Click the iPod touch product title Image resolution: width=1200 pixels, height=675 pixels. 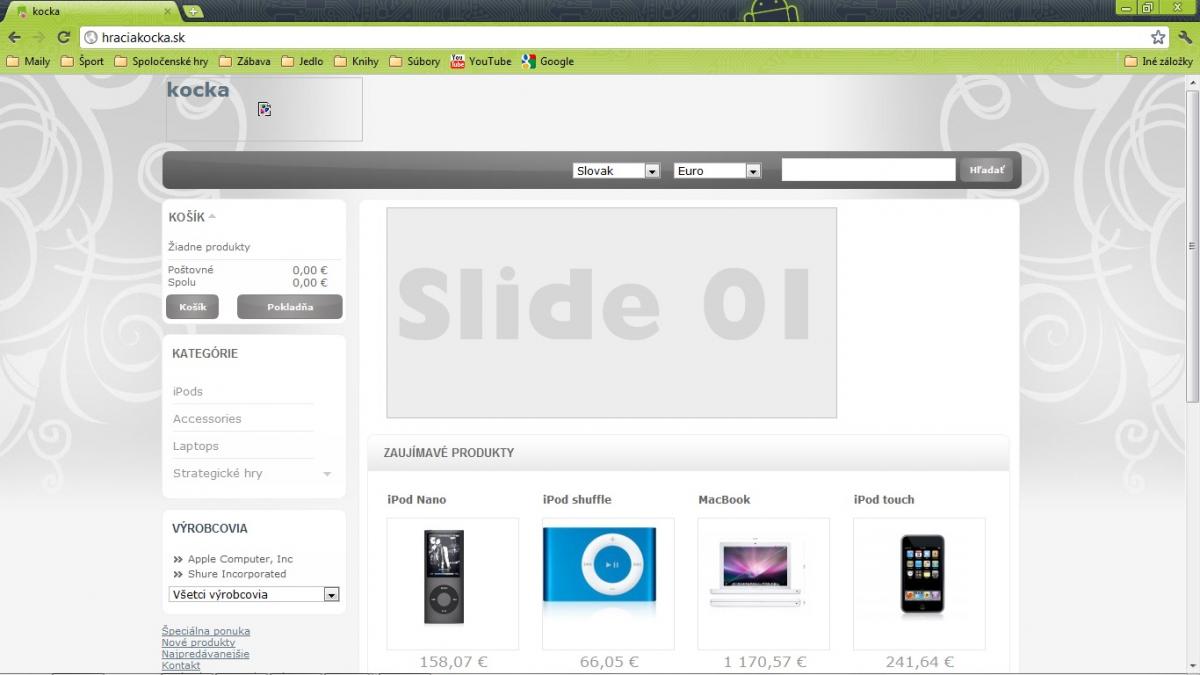pos(884,499)
